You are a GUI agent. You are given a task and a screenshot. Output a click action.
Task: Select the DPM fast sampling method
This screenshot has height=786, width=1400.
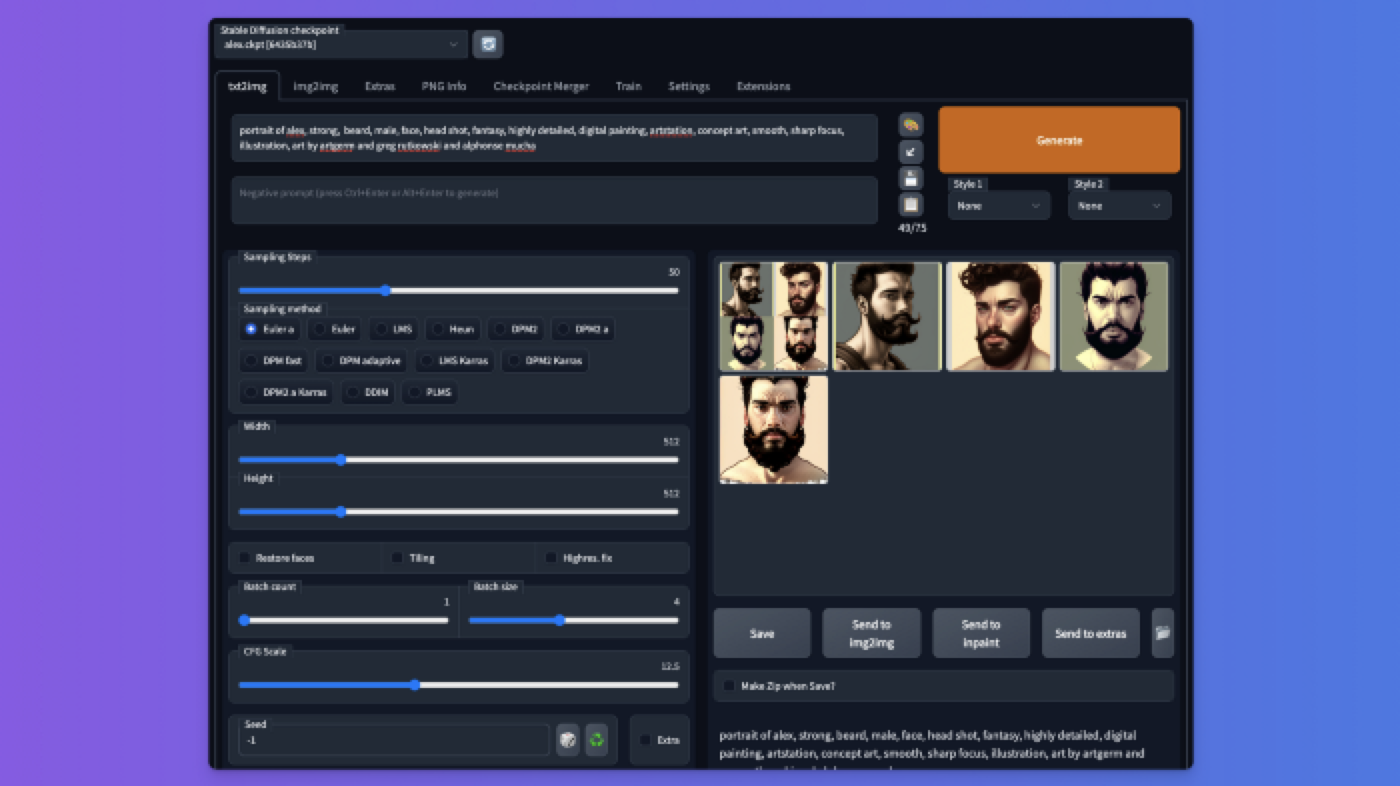tap(274, 360)
